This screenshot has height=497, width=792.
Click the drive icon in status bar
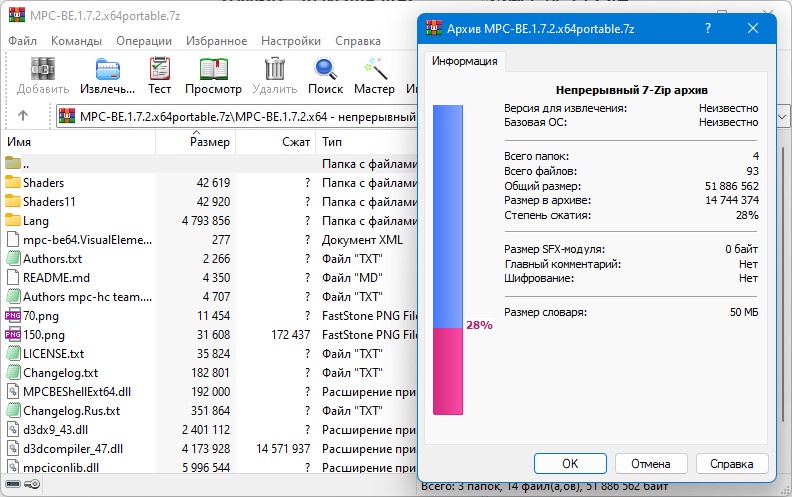coord(13,484)
